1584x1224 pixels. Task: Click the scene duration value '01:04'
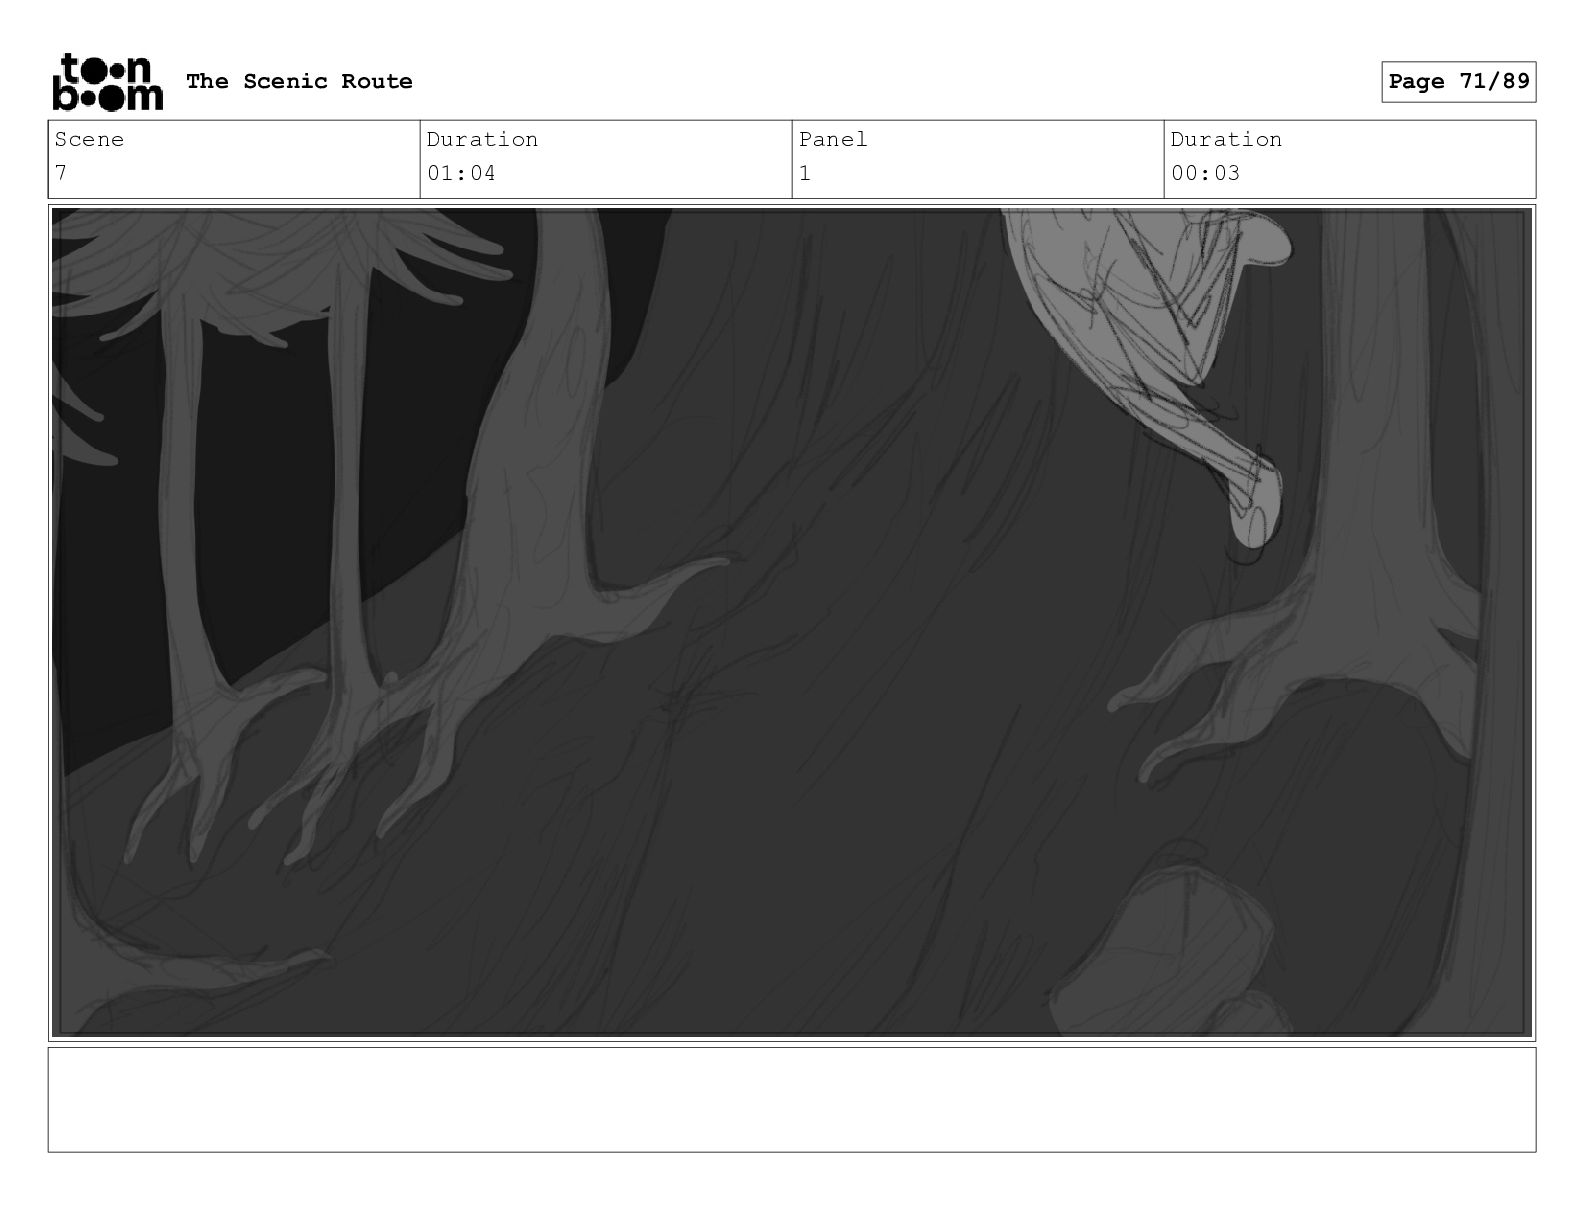point(461,173)
